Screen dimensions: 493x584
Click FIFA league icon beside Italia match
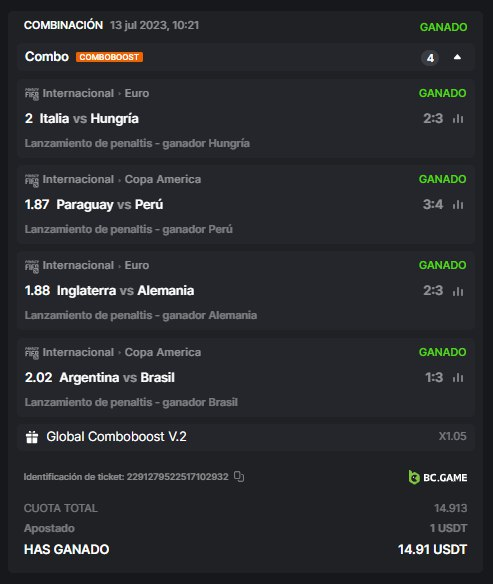click(x=32, y=94)
